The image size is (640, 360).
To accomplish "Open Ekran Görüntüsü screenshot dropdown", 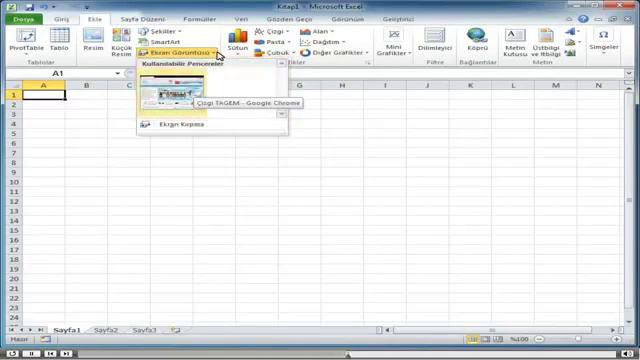I will pyautogui.click(x=177, y=53).
